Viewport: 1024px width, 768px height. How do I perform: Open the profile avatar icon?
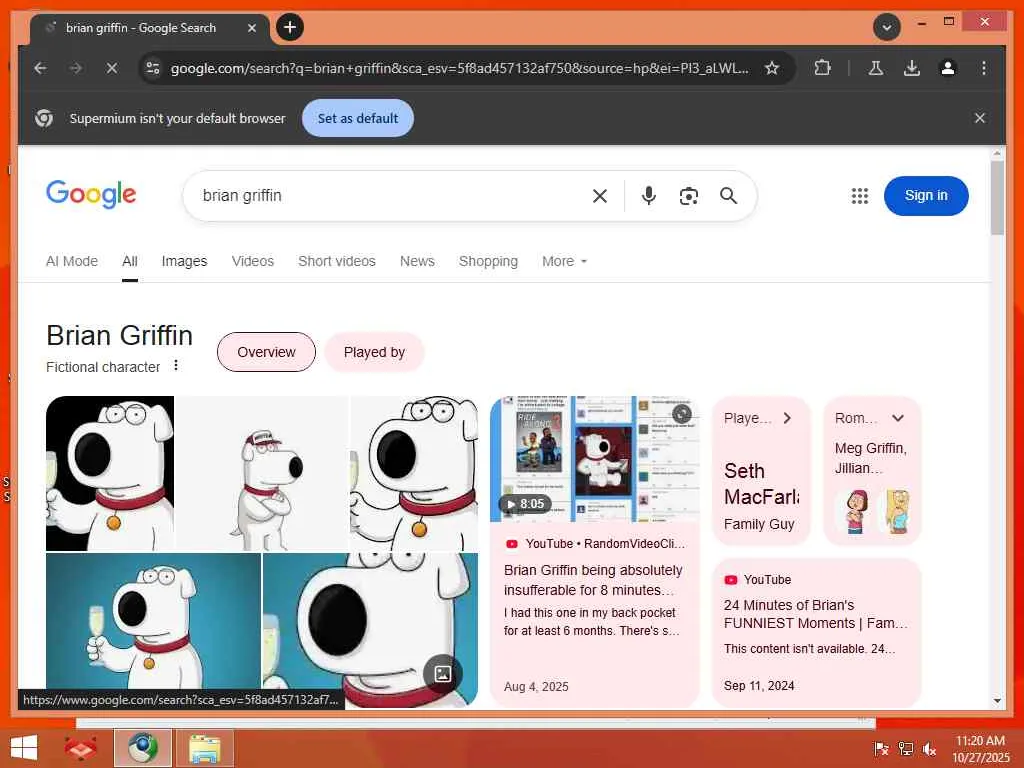tap(948, 68)
